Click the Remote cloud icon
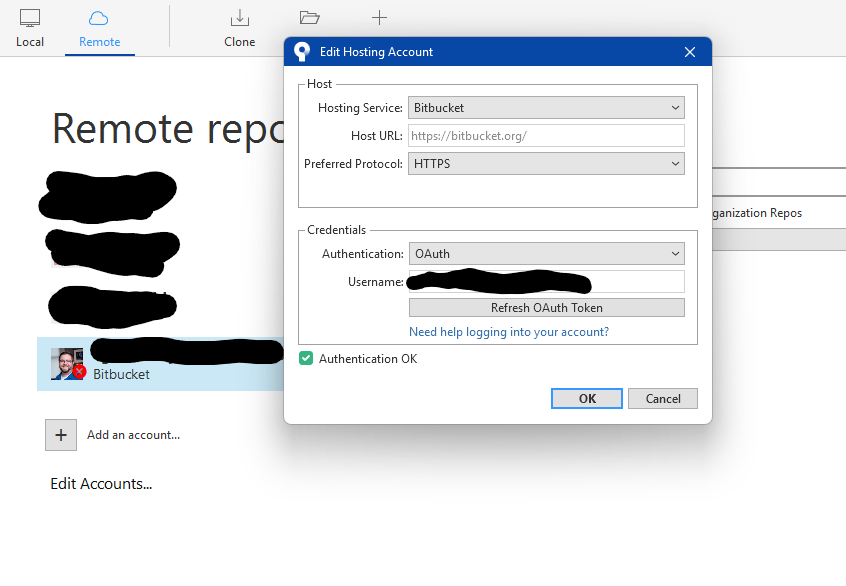The width and height of the screenshot is (846, 586). 99,18
